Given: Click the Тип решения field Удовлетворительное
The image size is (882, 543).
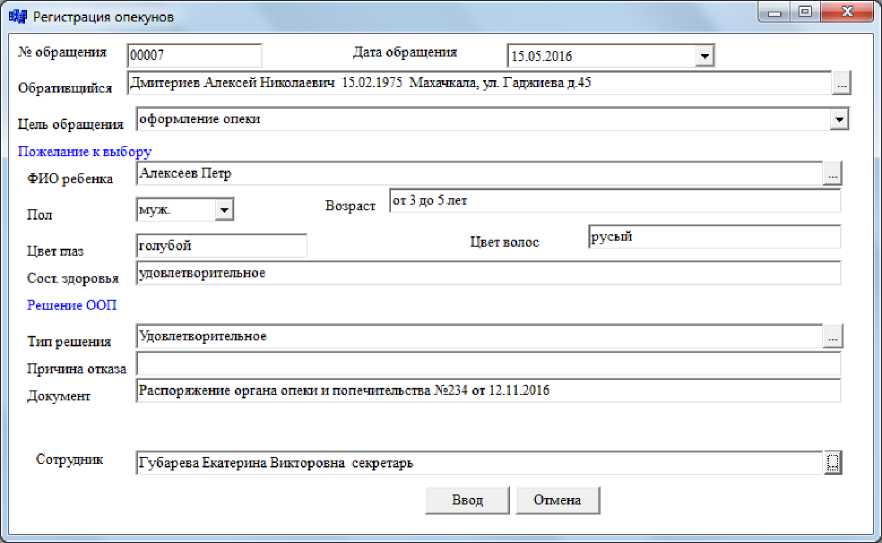Looking at the screenshot, I should pyautogui.click(x=480, y=336).
